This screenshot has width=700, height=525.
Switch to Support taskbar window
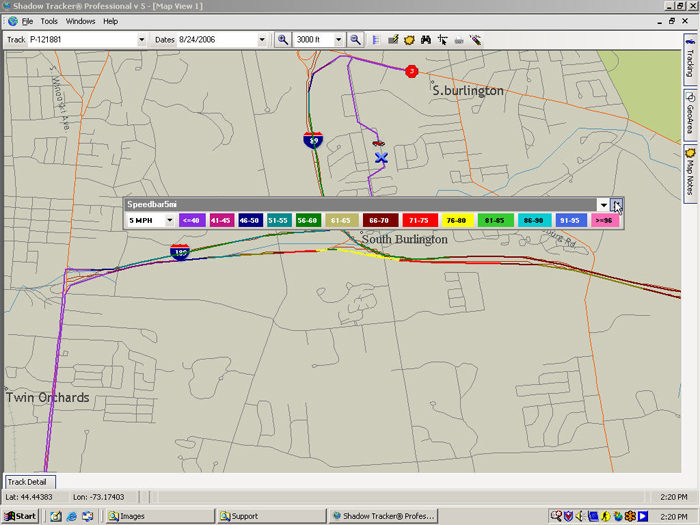[272, 516]
